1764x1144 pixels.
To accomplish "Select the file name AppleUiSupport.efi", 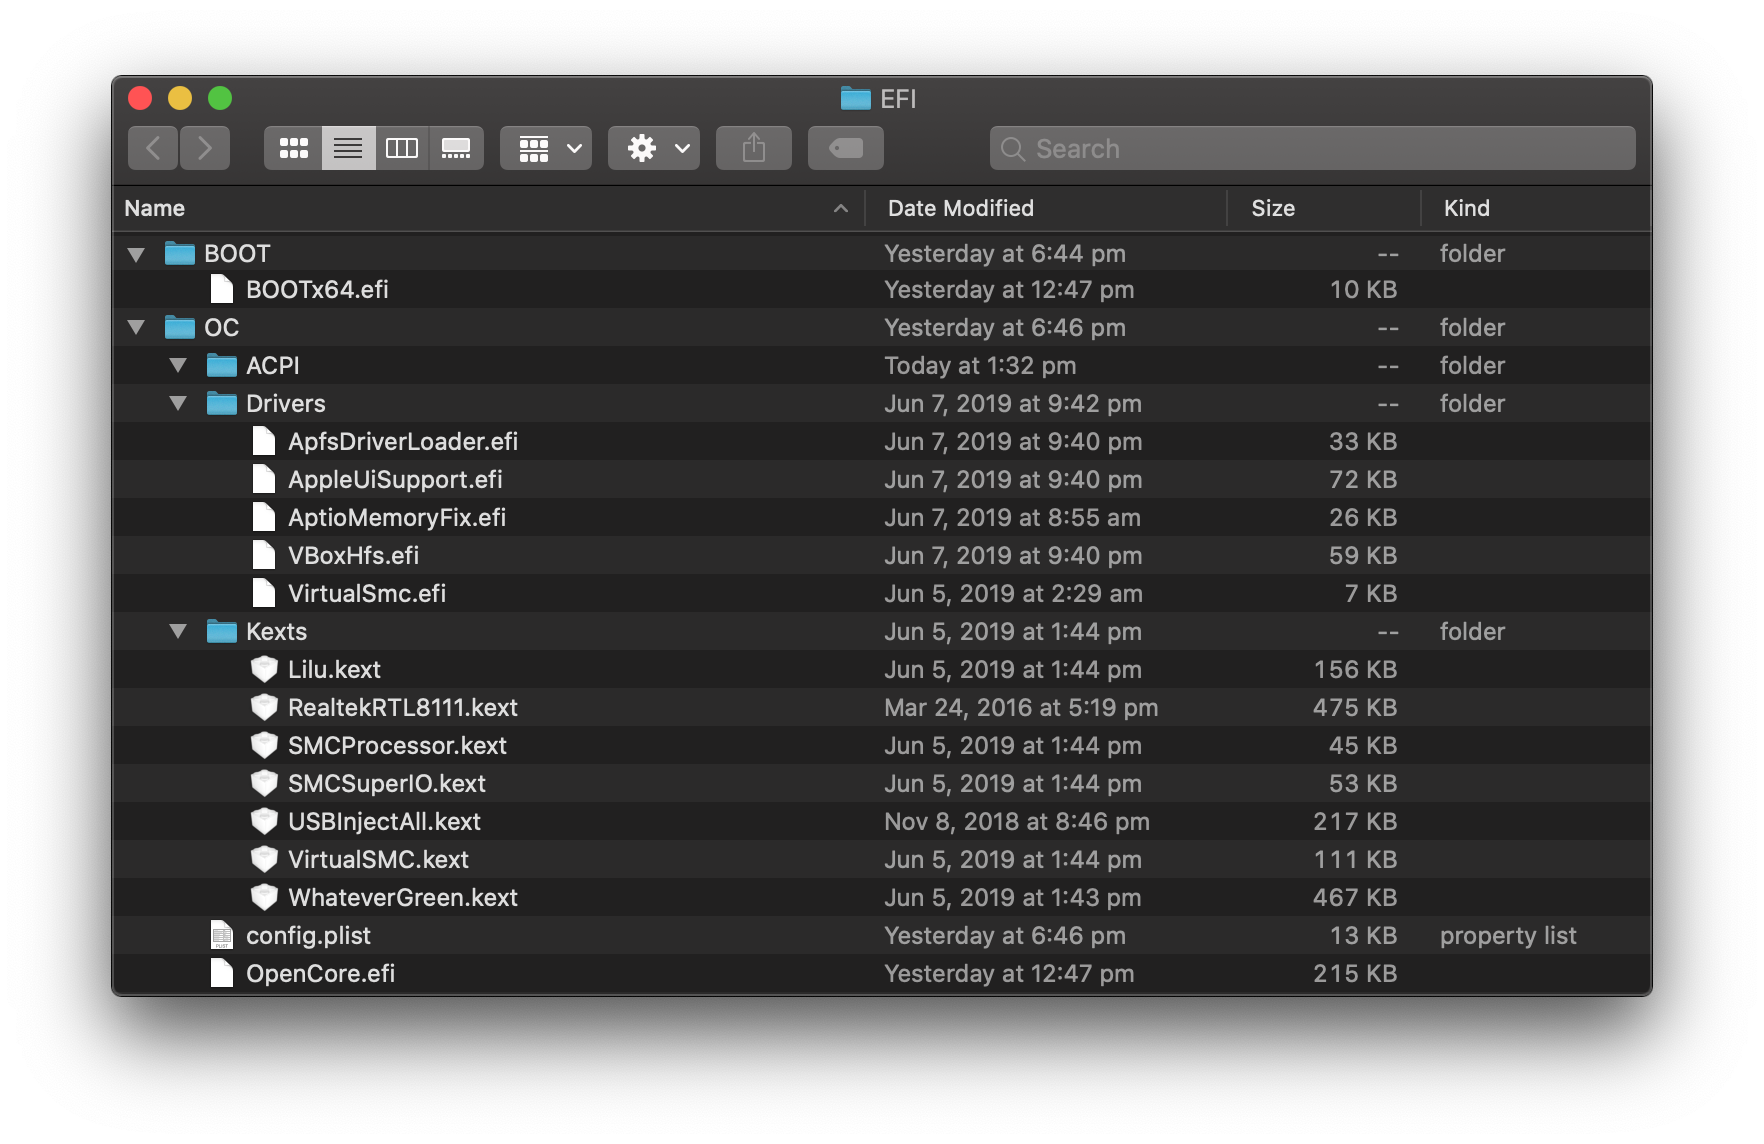I will 395,480.
